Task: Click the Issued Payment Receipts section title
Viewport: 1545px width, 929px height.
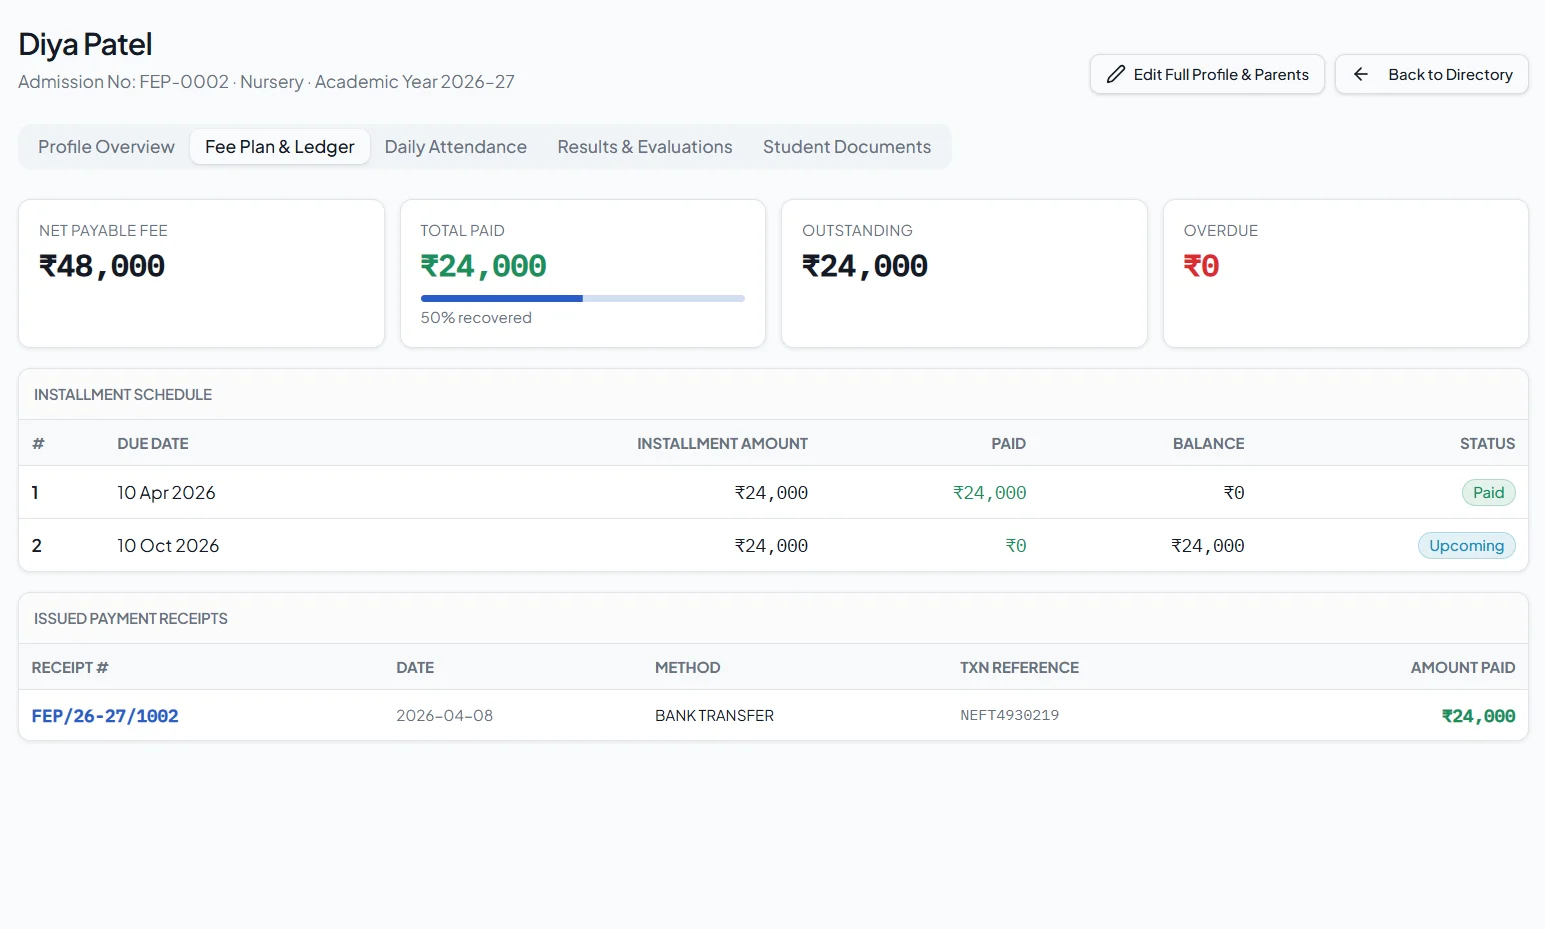Action: [131, 619]
